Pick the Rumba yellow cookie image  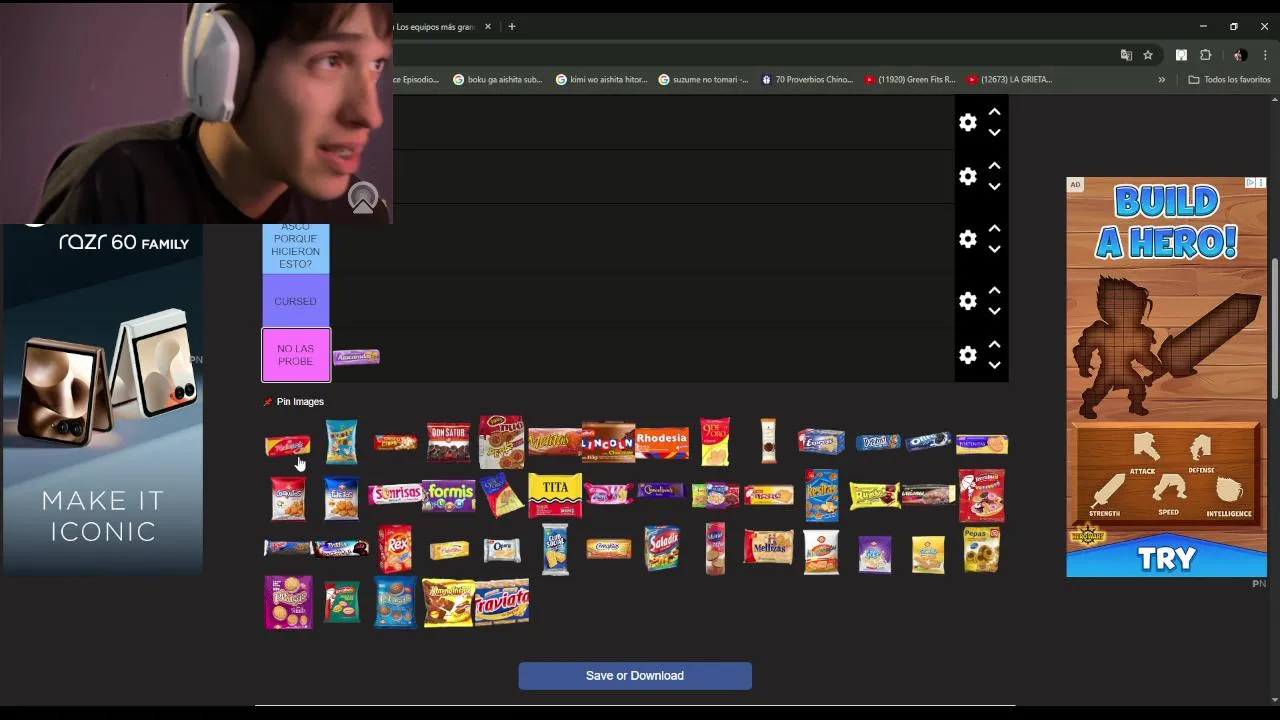point(875,495)
